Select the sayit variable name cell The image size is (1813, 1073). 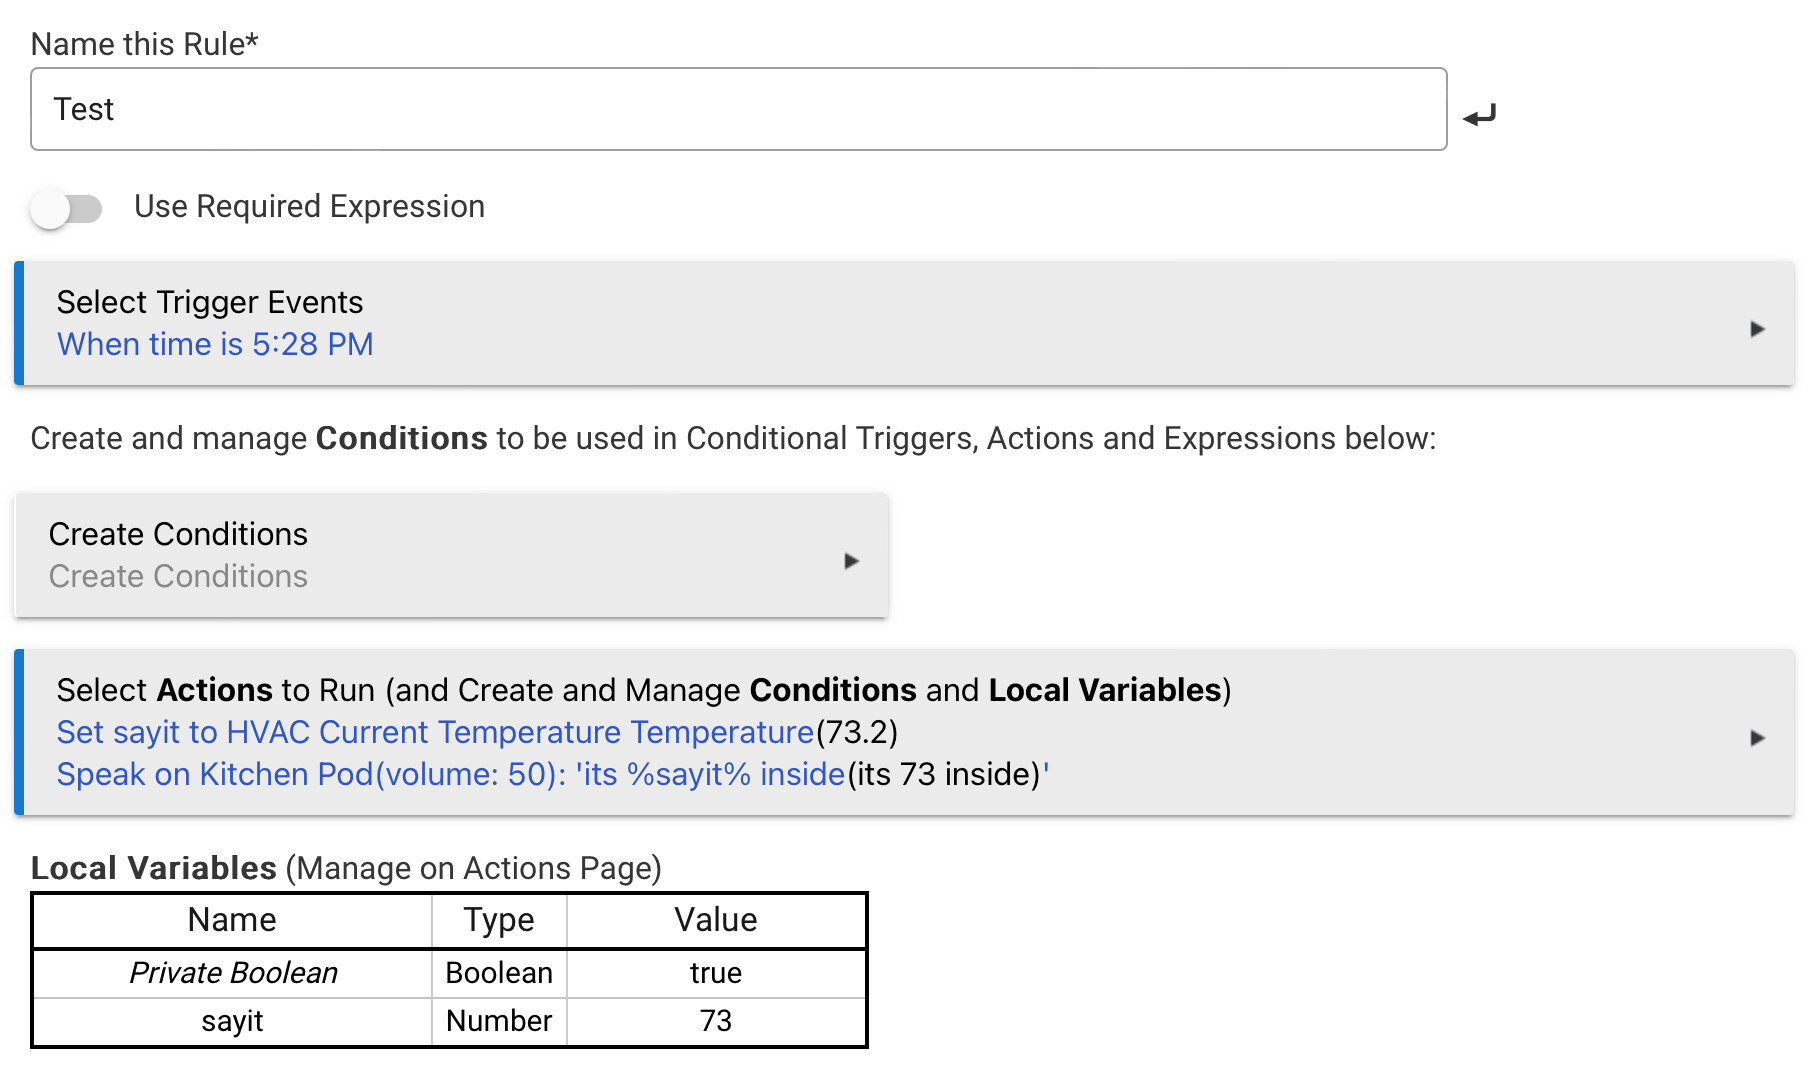click(x=232, y=1021)
